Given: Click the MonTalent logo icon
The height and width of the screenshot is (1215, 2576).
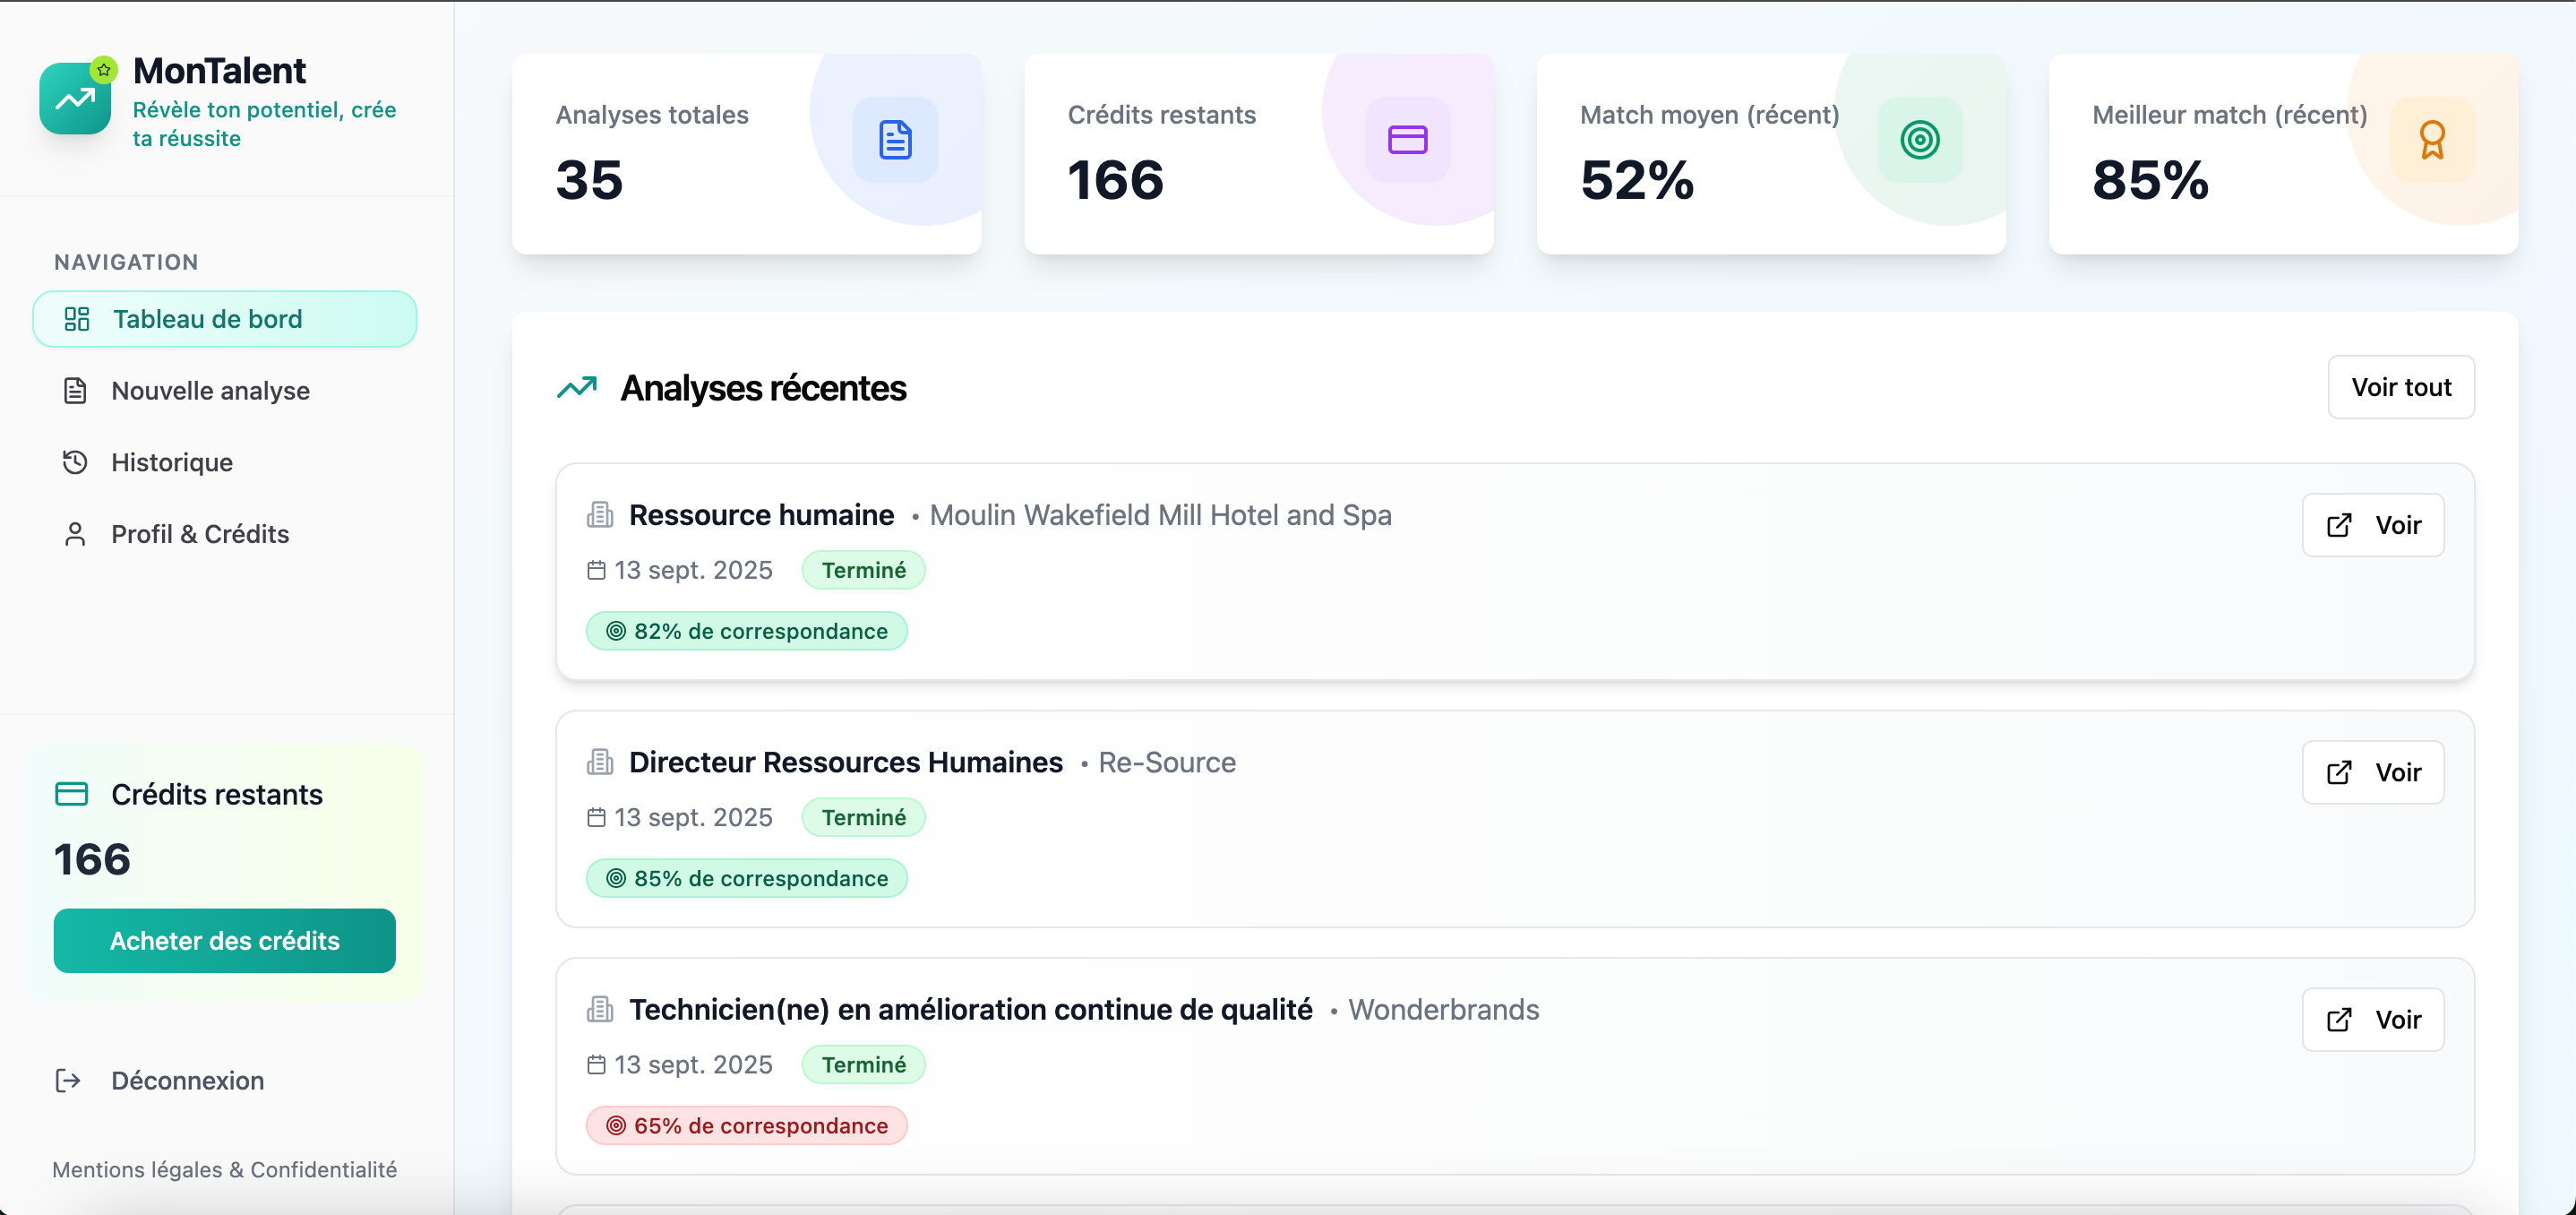Looking at the screenshot, I should point(76,97).
